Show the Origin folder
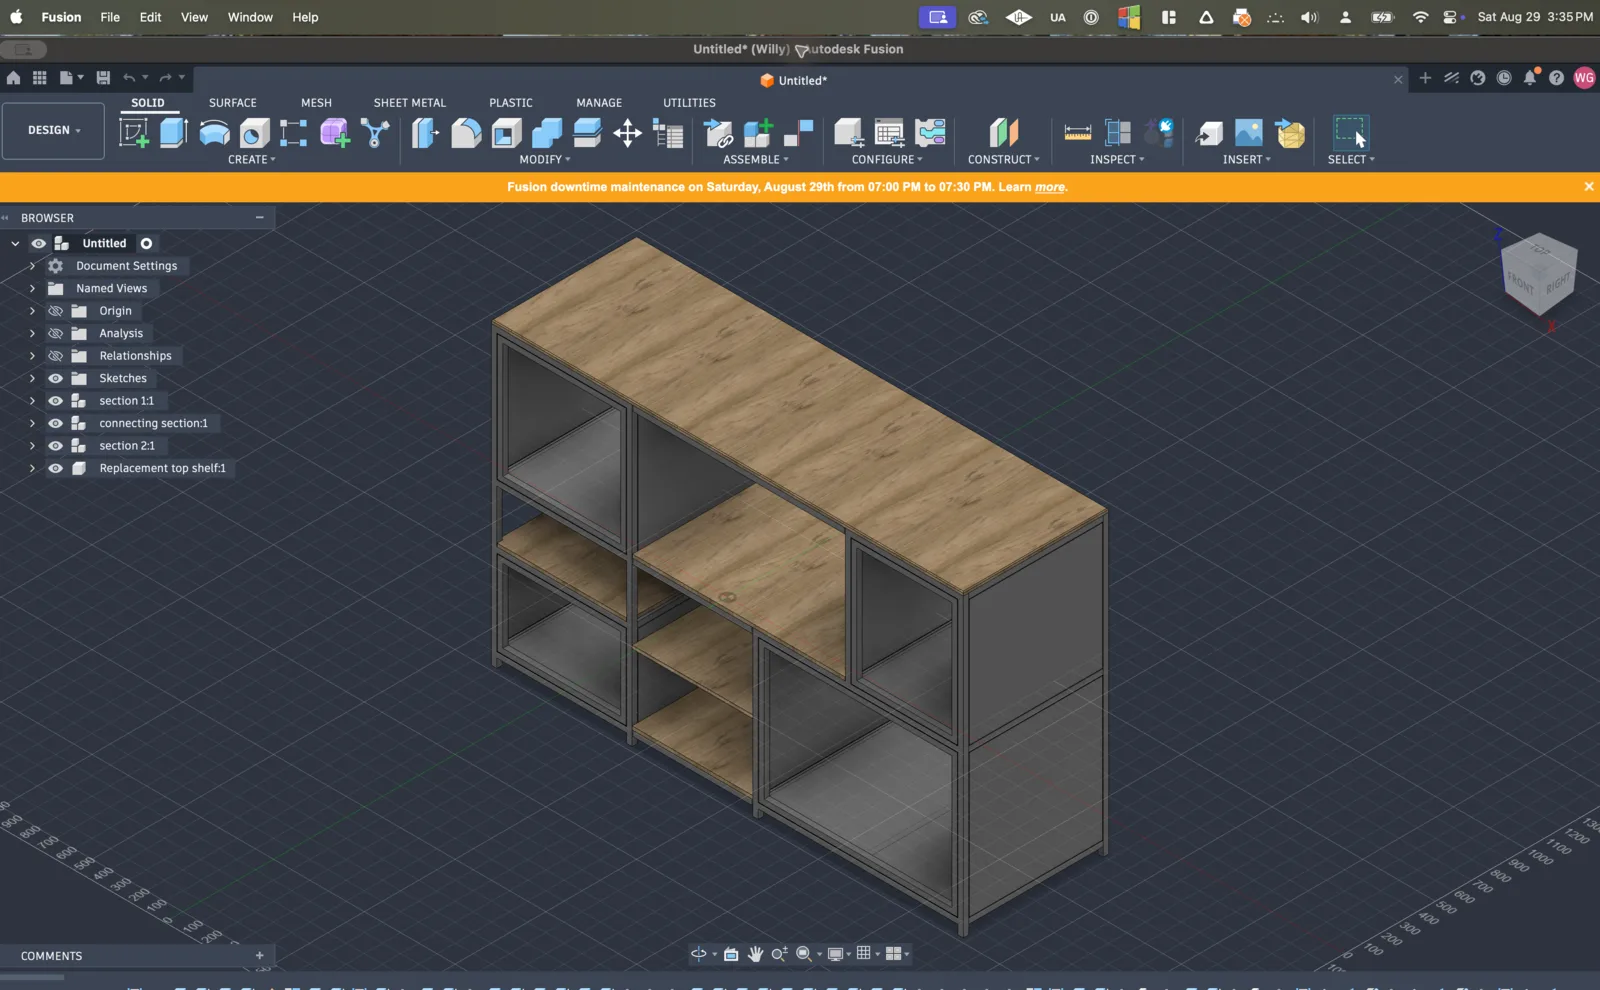 pos(55,311)
